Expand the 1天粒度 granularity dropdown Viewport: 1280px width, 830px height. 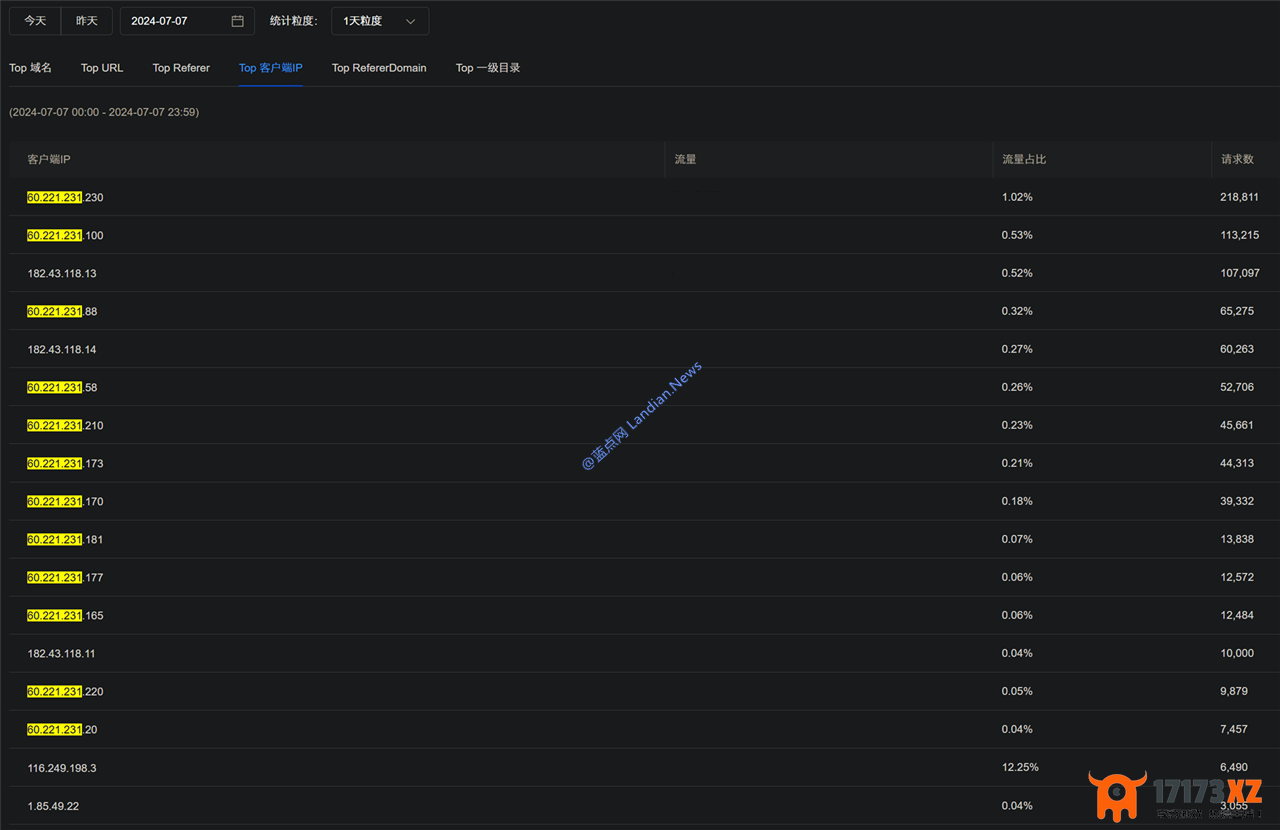tap(380, 21)
